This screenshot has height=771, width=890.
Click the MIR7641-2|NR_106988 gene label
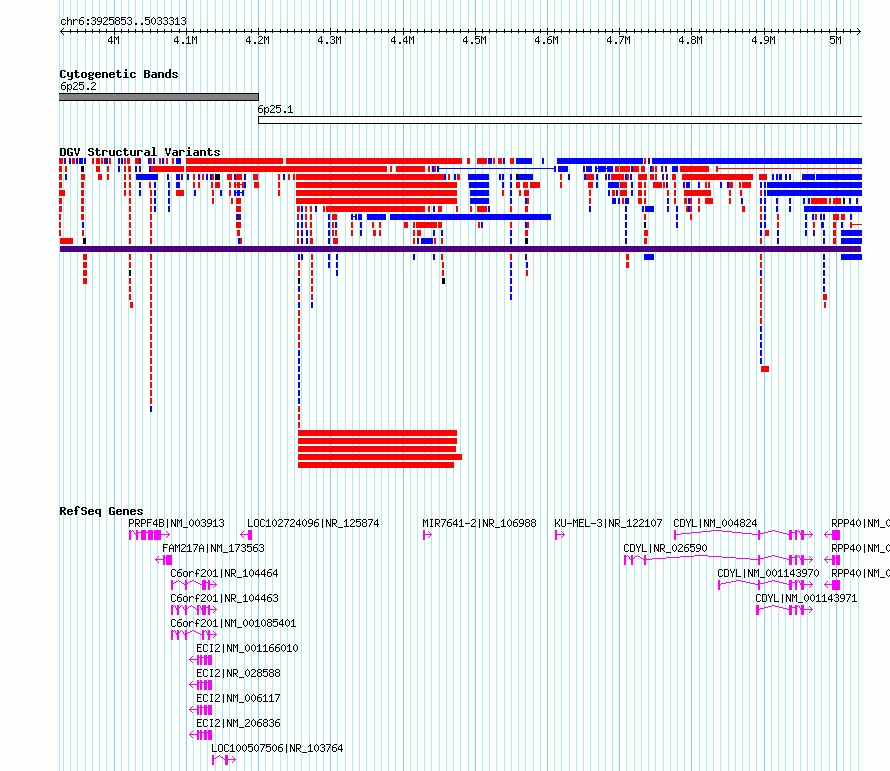479,523
